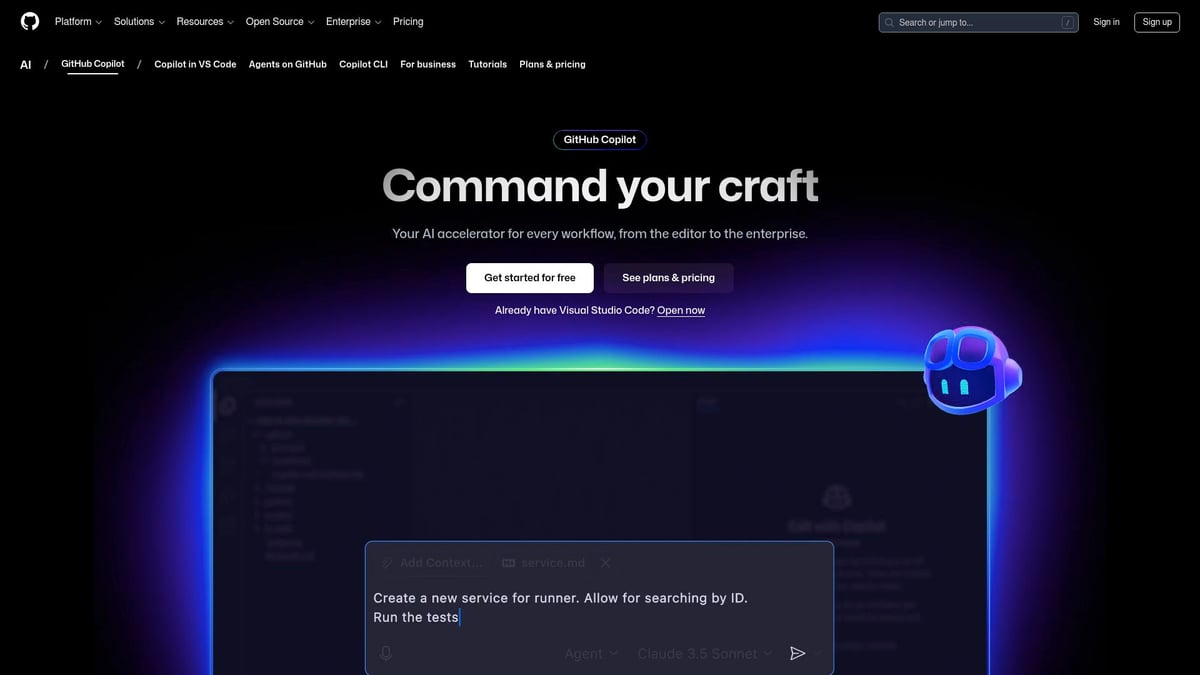Open the Agent mode dropdown
Viewport: 1200px width, 675px height.
[589, 652]
